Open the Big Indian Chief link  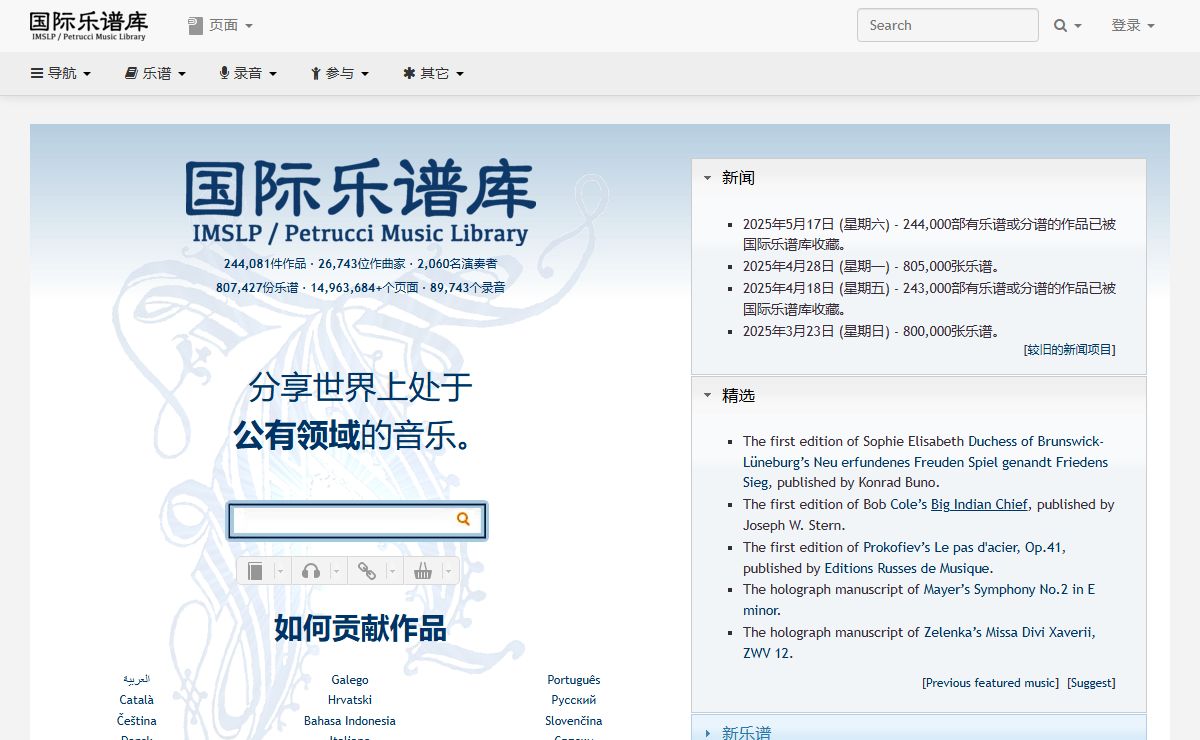pyautogui.click(x=979, y=505)
